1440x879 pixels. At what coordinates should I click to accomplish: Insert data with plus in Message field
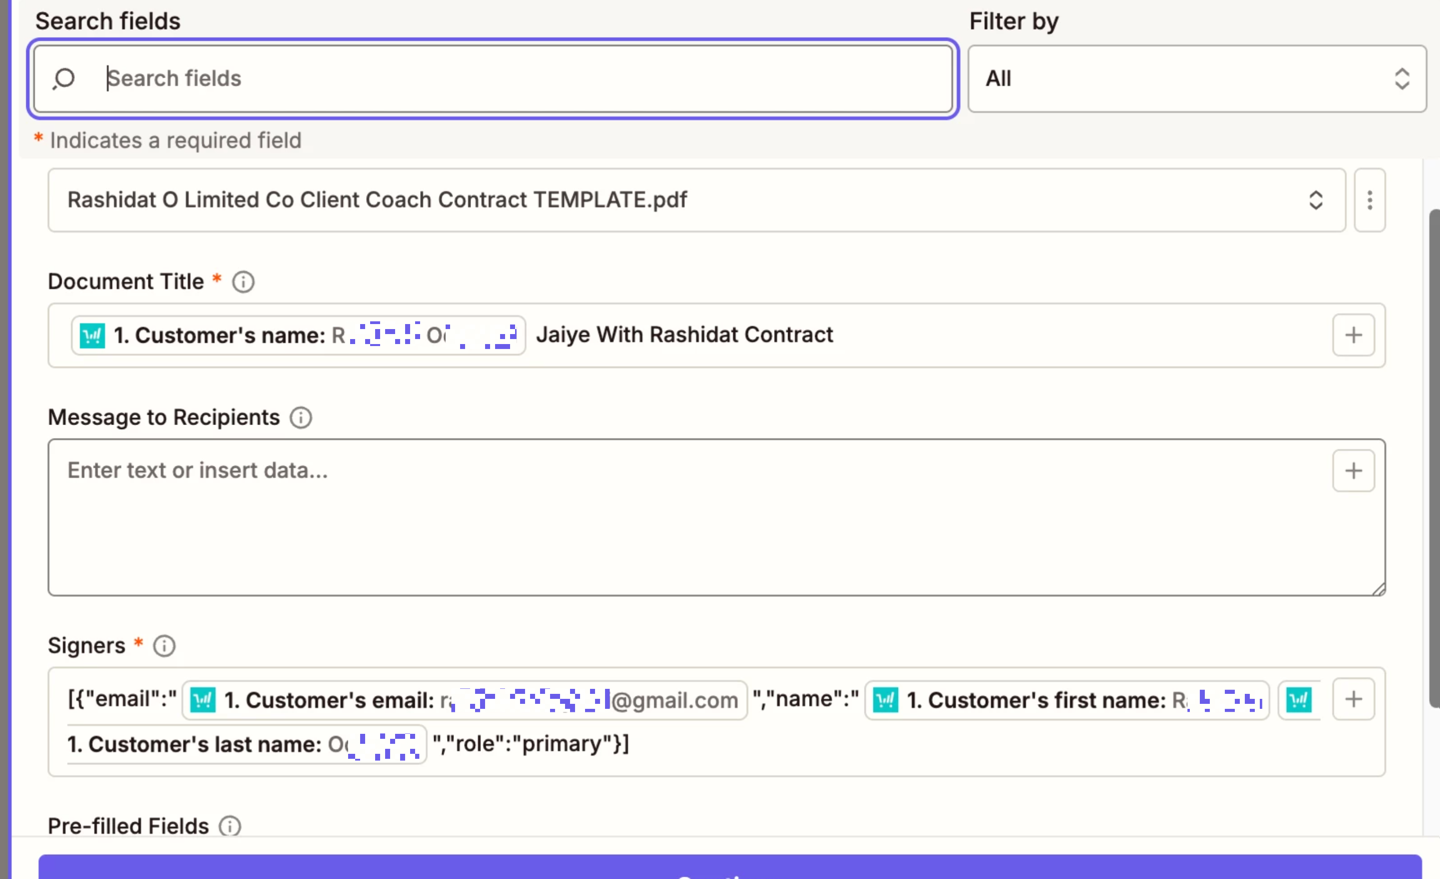click(x=1353, y=471)
